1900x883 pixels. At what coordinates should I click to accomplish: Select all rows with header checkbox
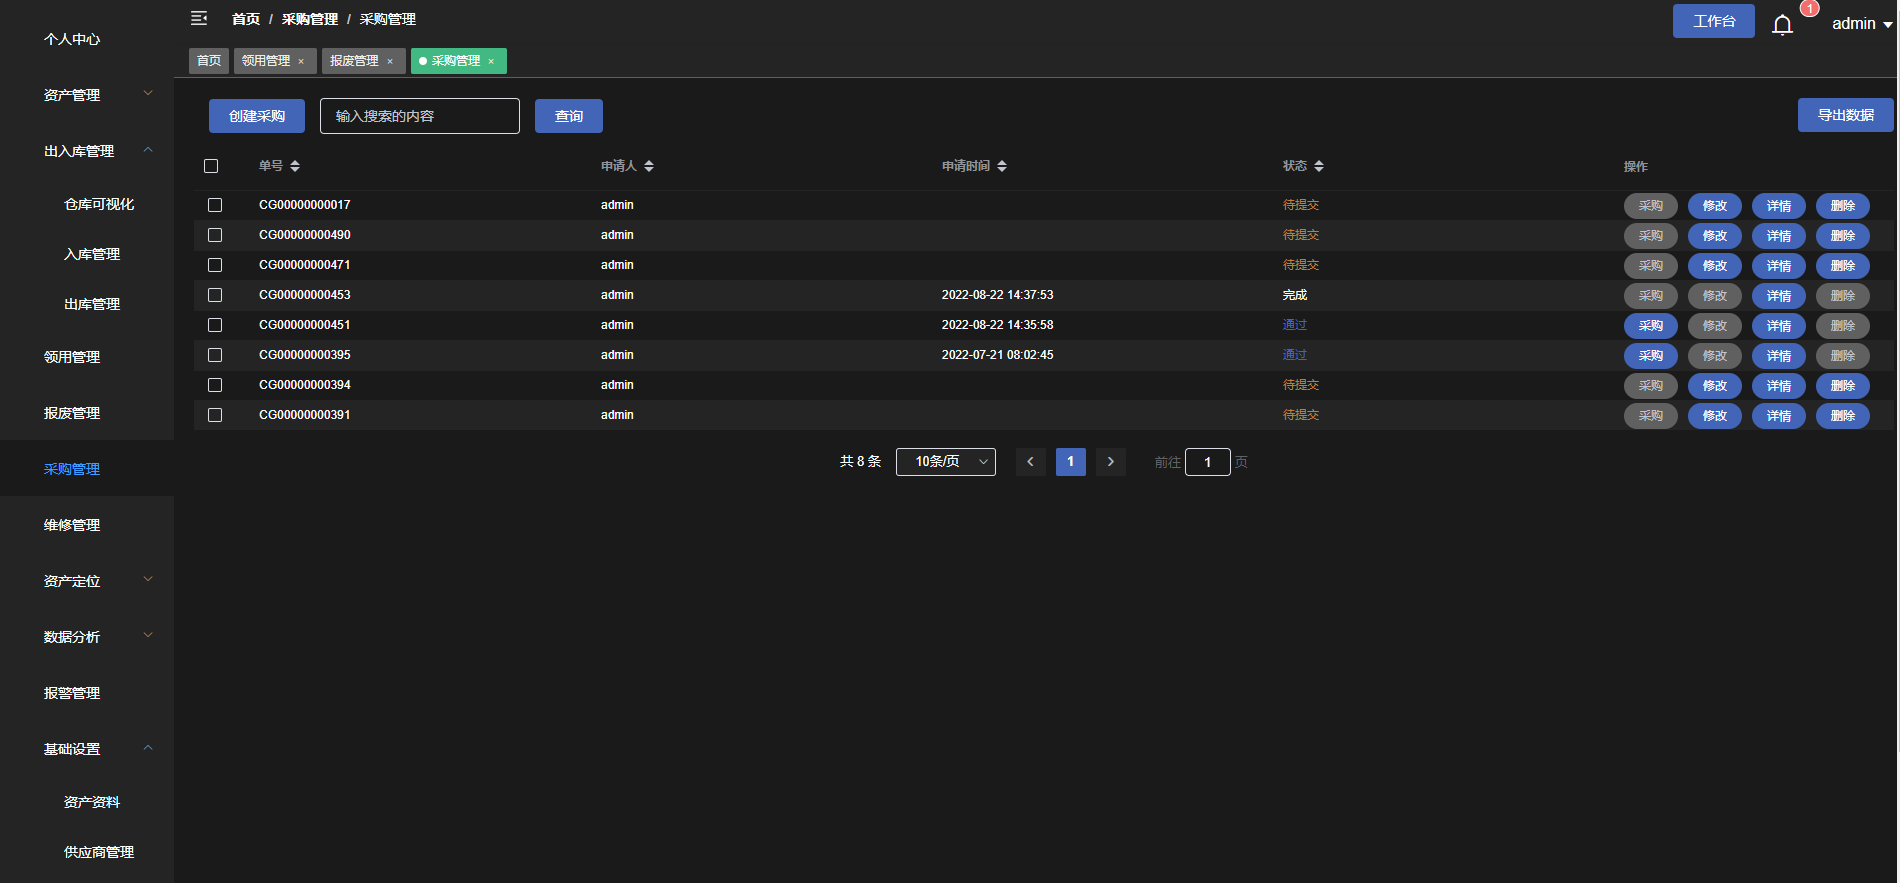[211, 166]
